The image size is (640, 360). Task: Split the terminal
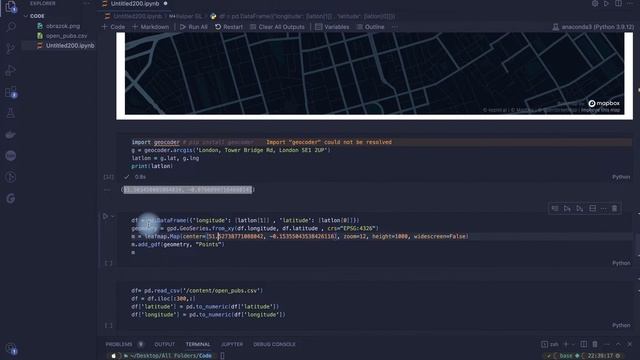pyautogui.click(x=584, y=344)
